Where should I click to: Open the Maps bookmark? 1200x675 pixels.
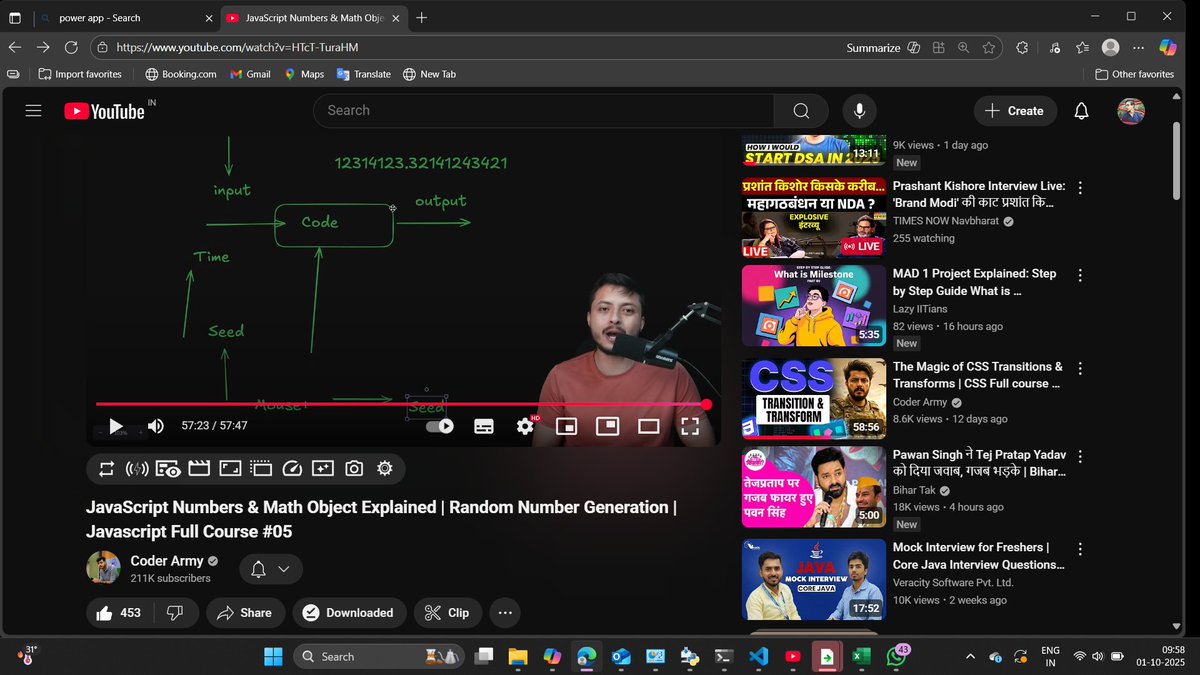point(304,74)
